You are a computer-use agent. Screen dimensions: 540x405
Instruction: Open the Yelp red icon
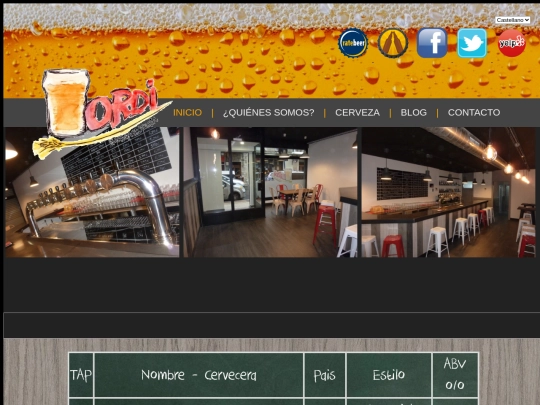512,43
